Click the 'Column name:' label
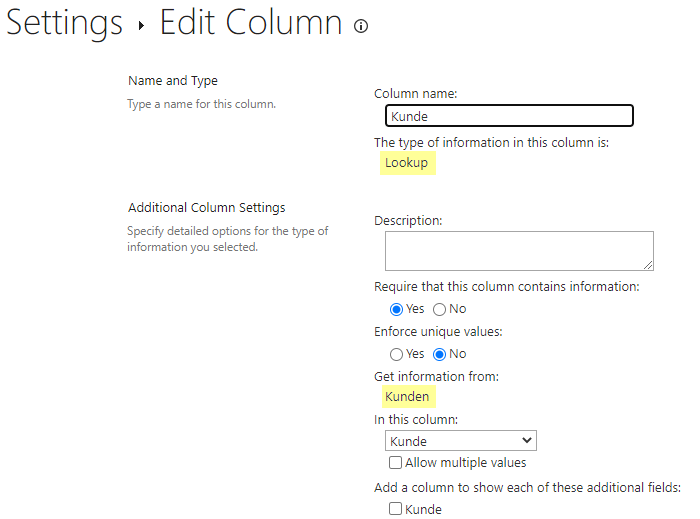 (415, 94)
